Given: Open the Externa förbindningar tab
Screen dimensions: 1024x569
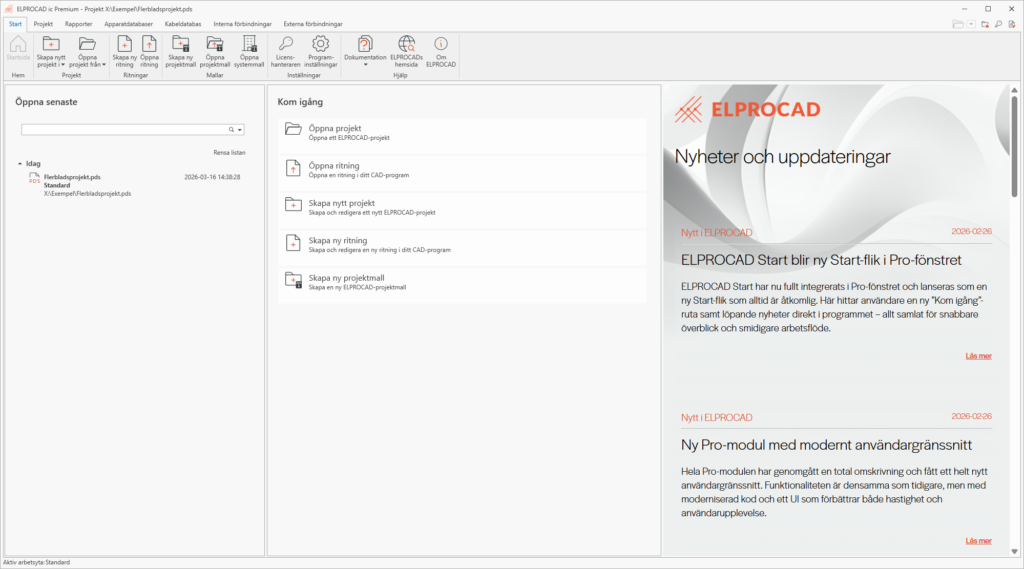Looking at the screenshot, I should tap(313, 24).
